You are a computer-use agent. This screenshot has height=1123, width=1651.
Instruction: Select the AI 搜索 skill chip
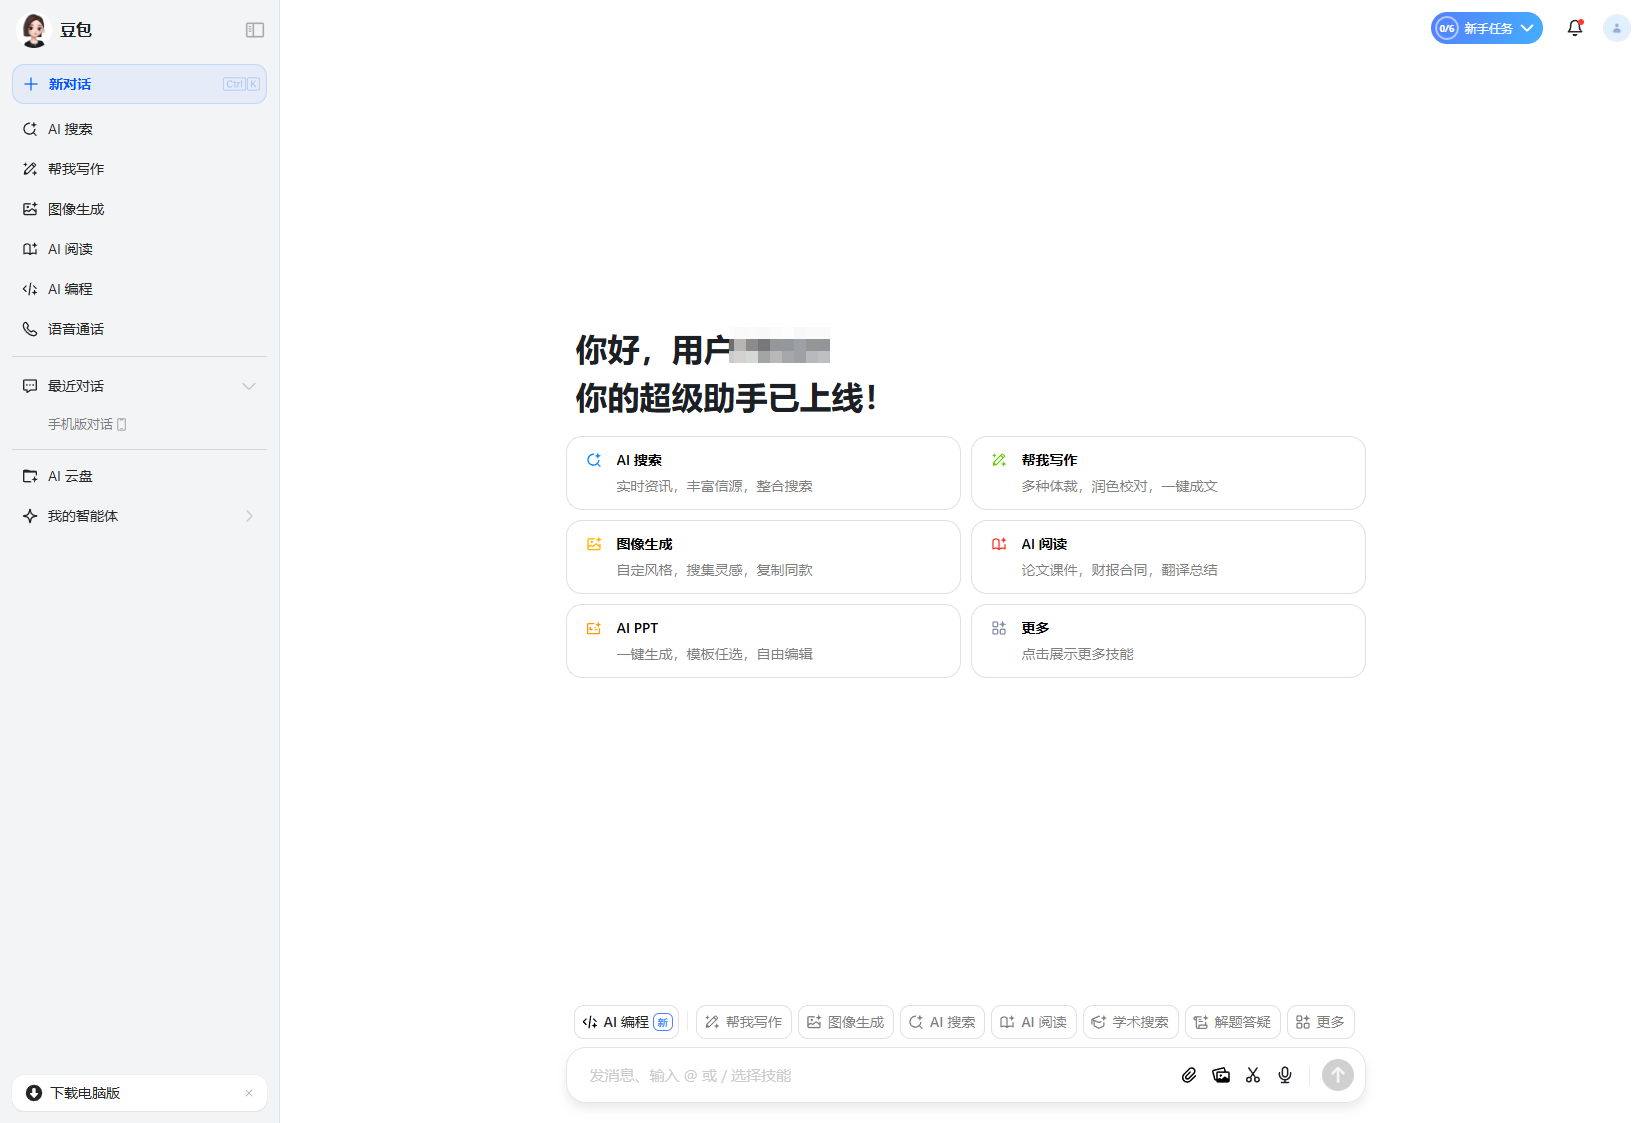point(942,1022)
